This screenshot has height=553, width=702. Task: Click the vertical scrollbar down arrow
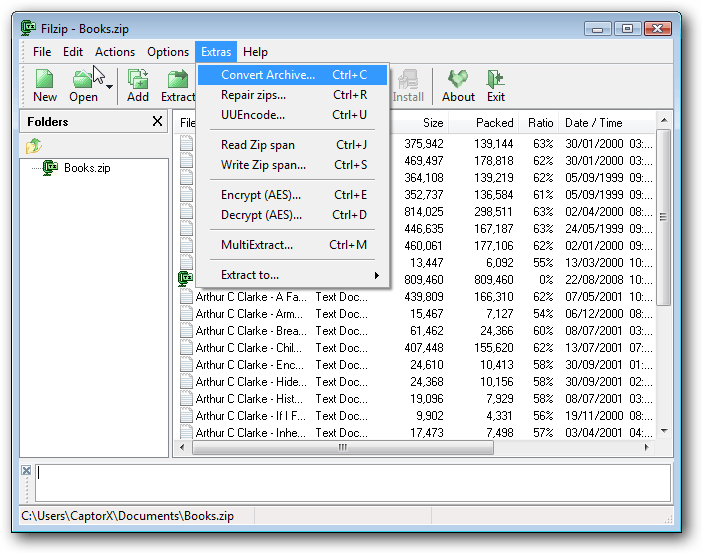click(x=664, y=431)
